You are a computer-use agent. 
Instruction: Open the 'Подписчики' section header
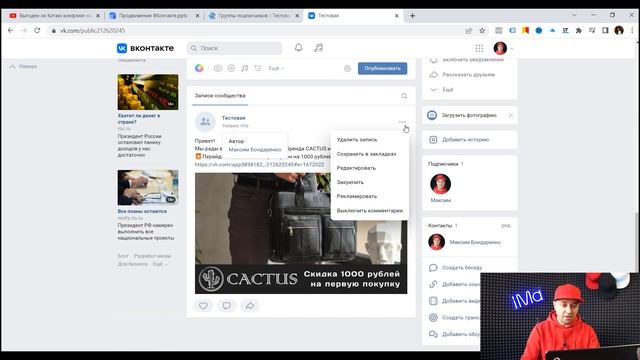[445, 164]
